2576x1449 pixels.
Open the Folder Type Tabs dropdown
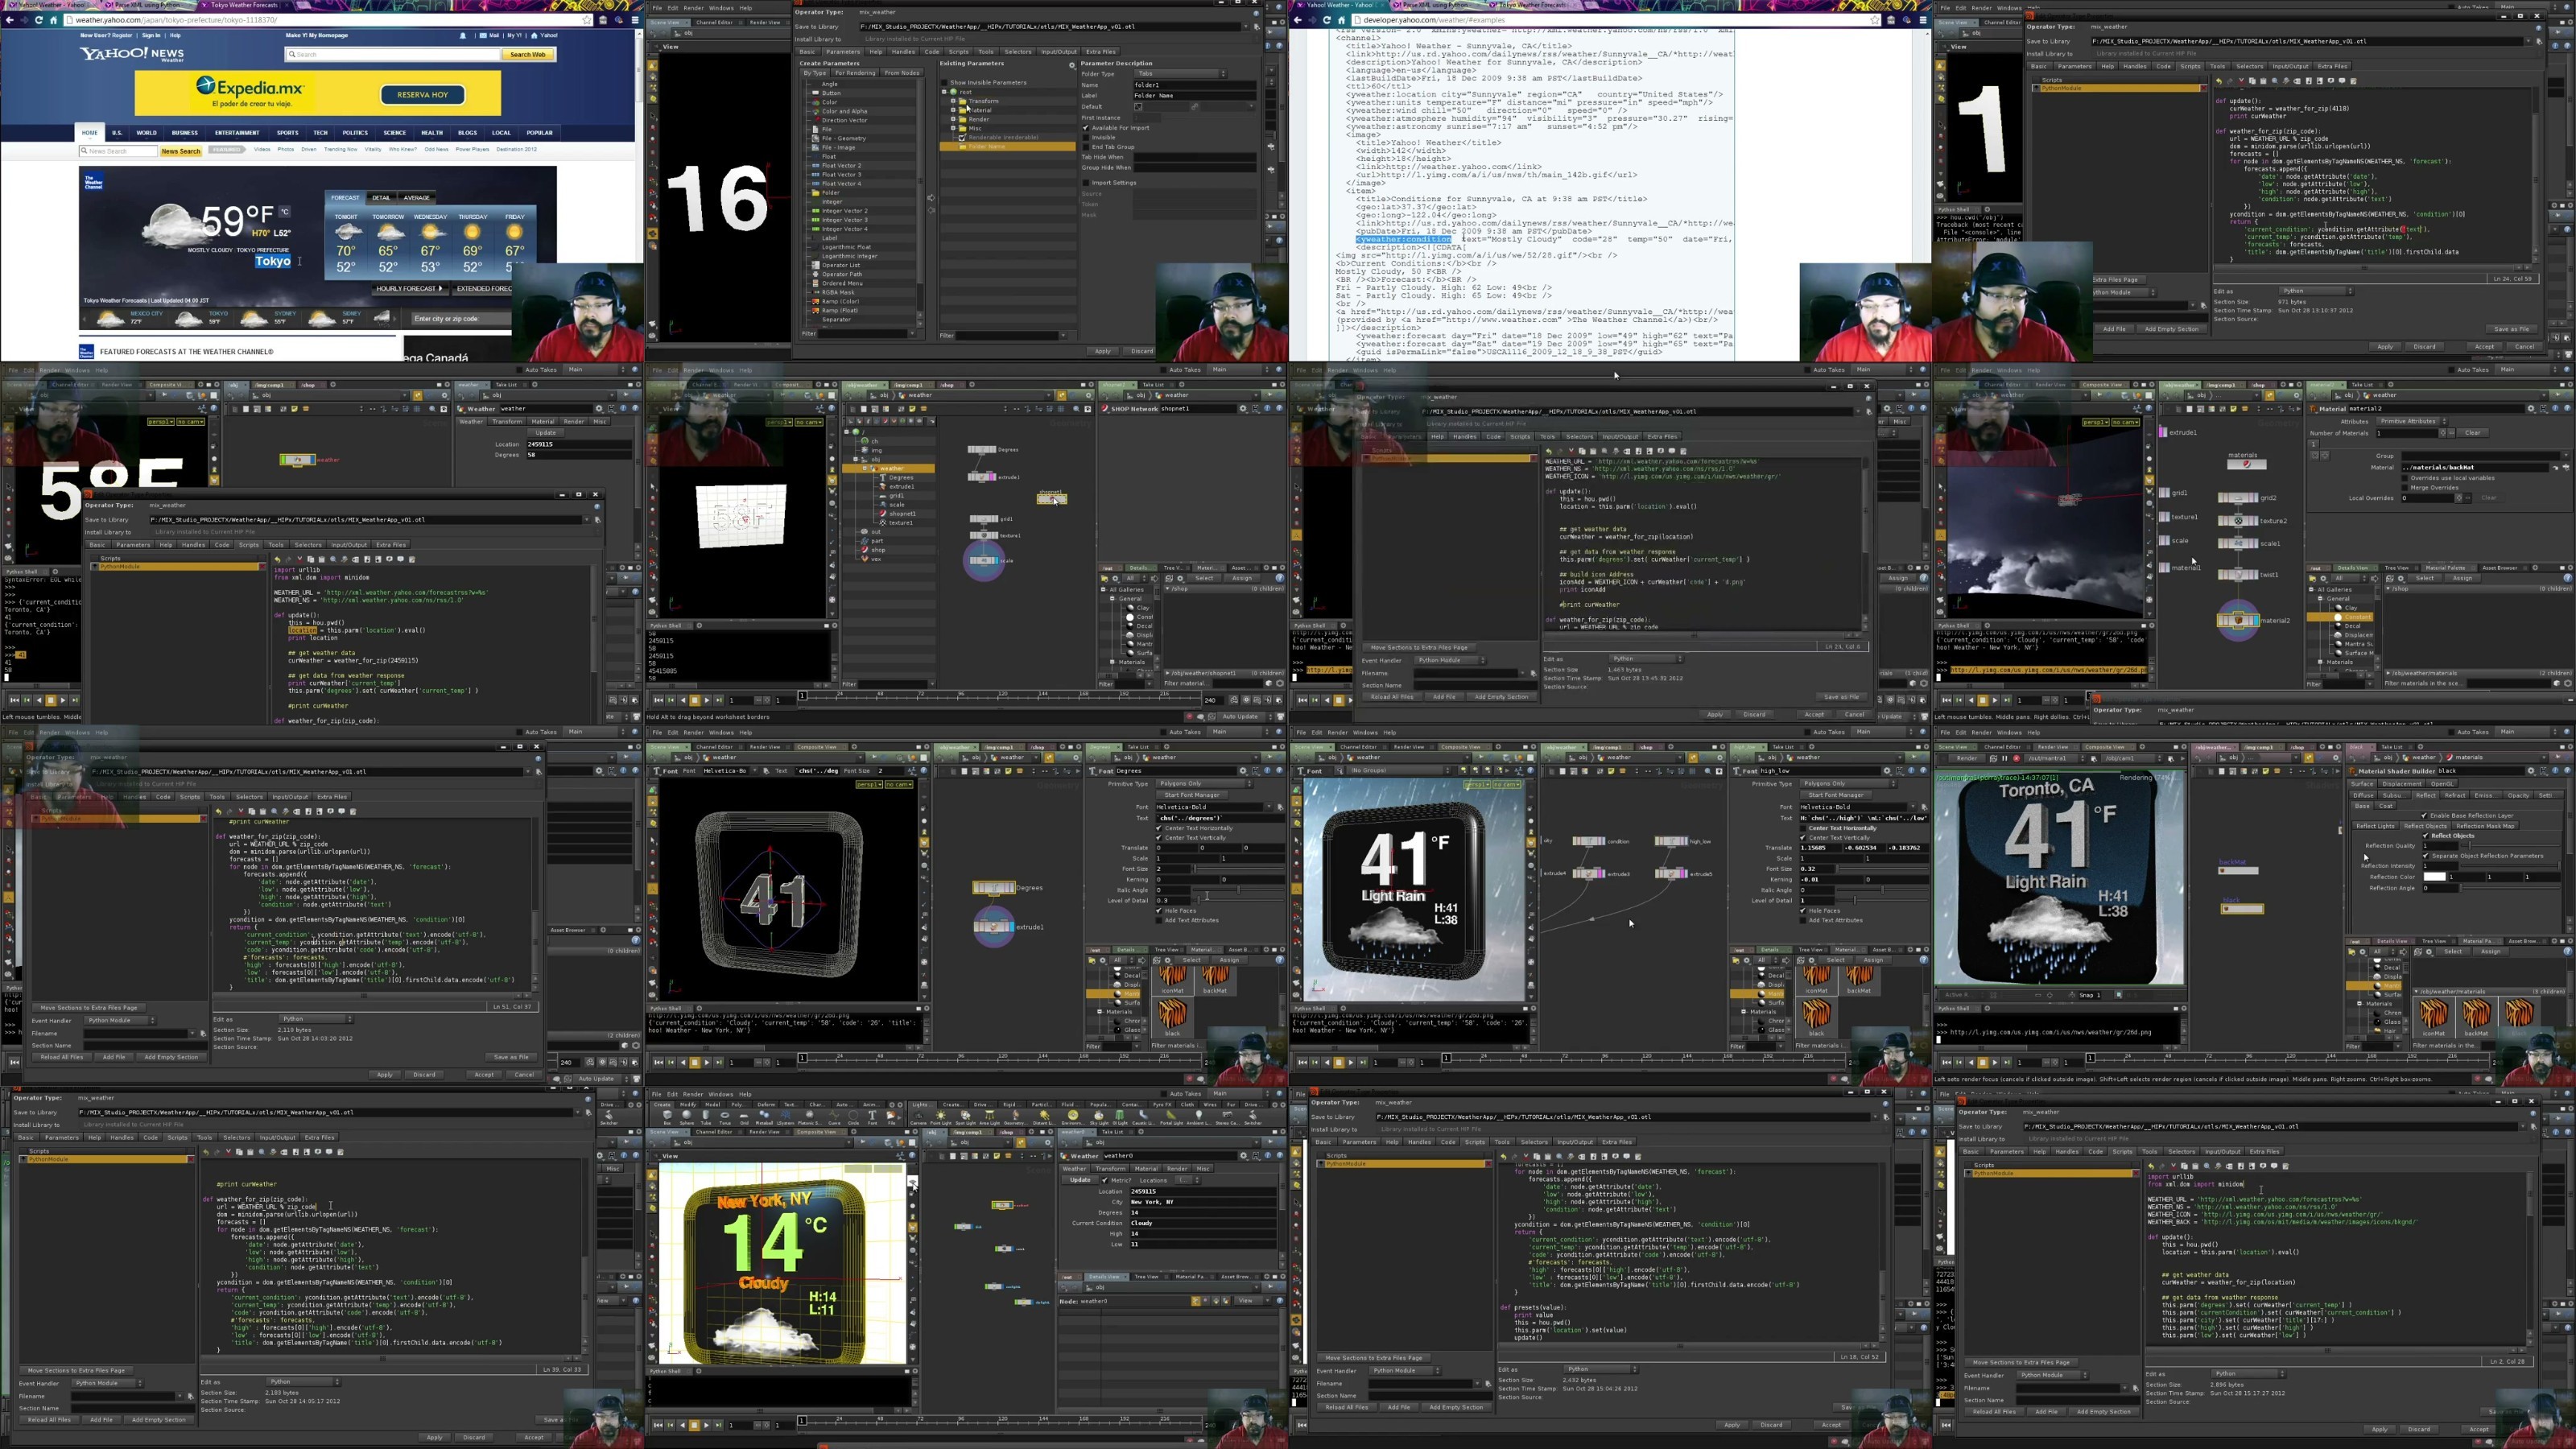tap(1180, 73)
